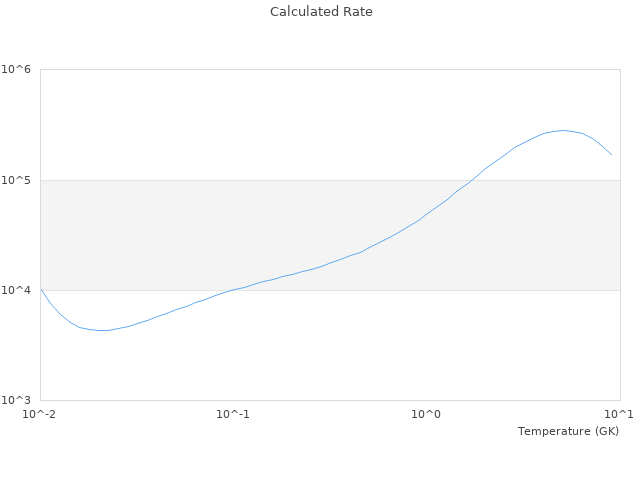Select the 10^4 y-axis label
Image resolution: width=640 pixels, height=480 pixels.
pos(16,290)
